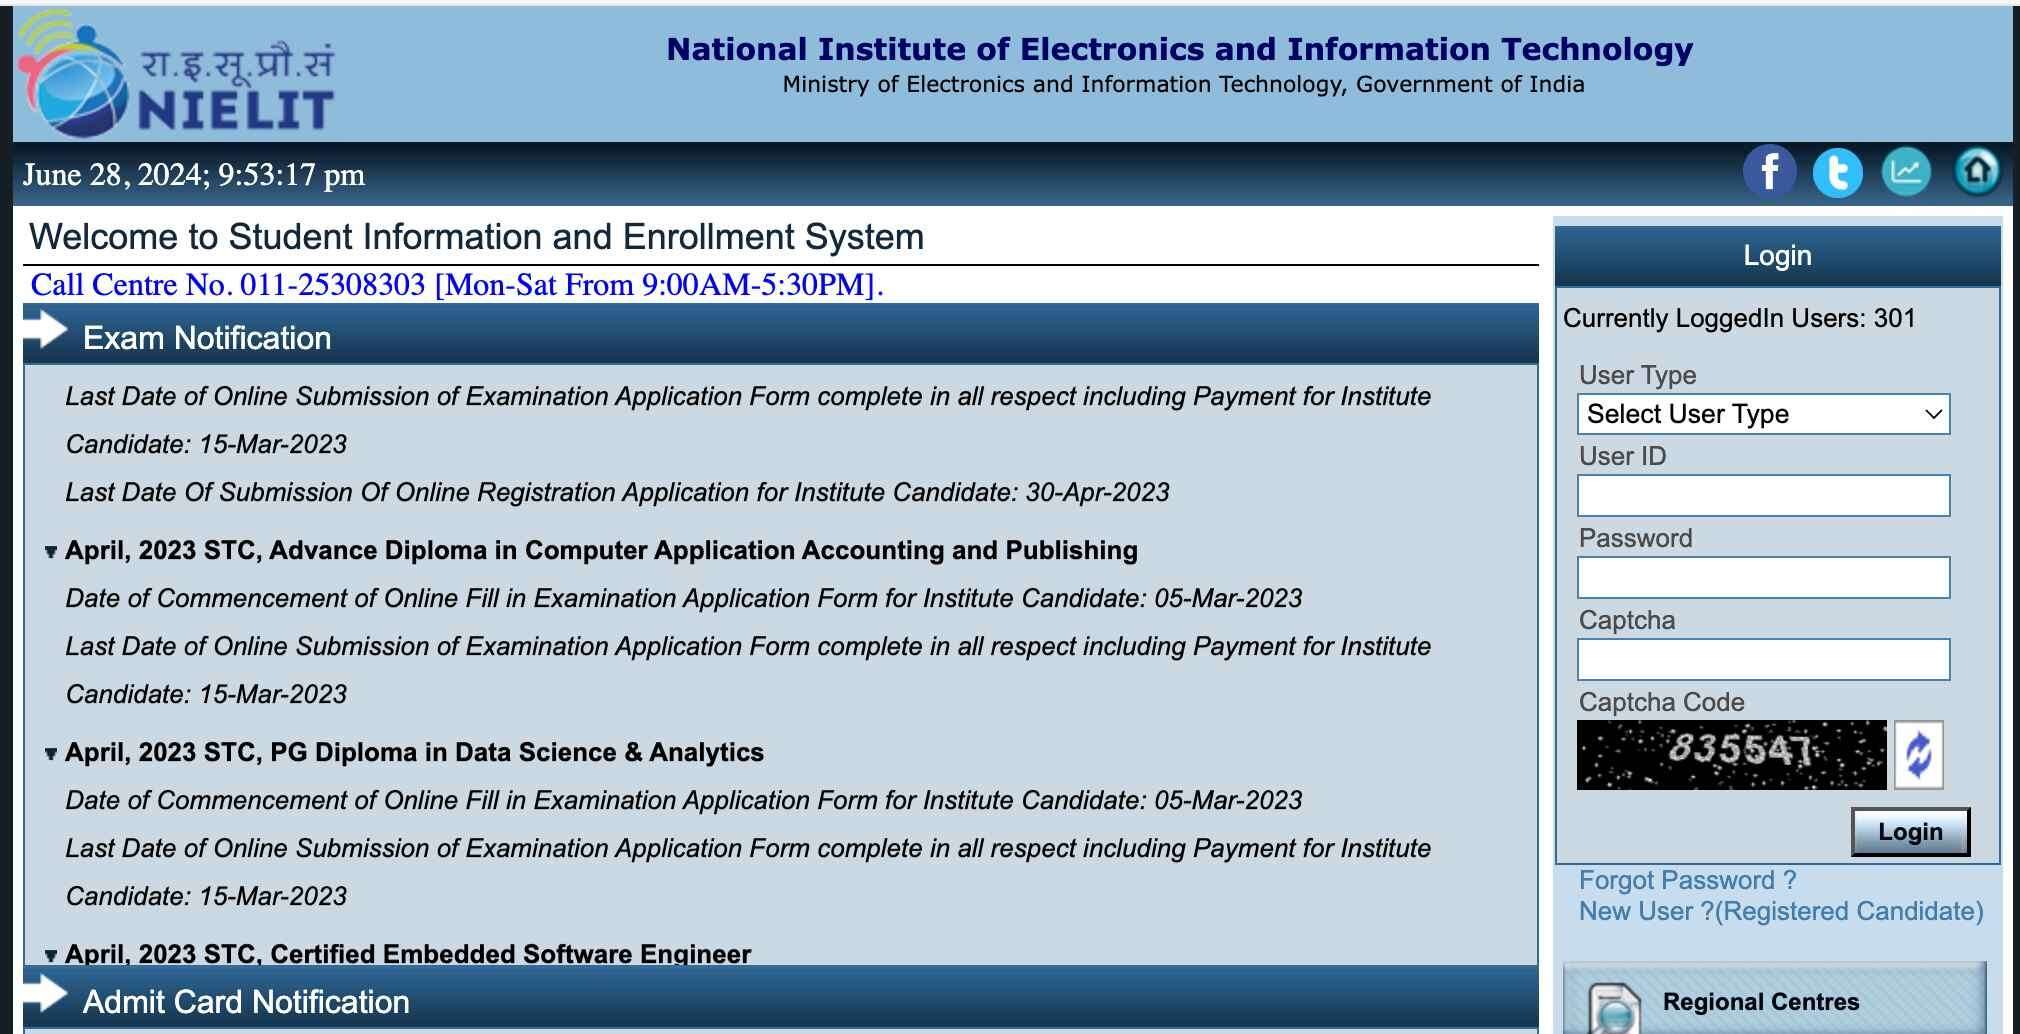Go to home via house icon
This screenshot has height=1034, width=2020.
[x=1976, y=172]
